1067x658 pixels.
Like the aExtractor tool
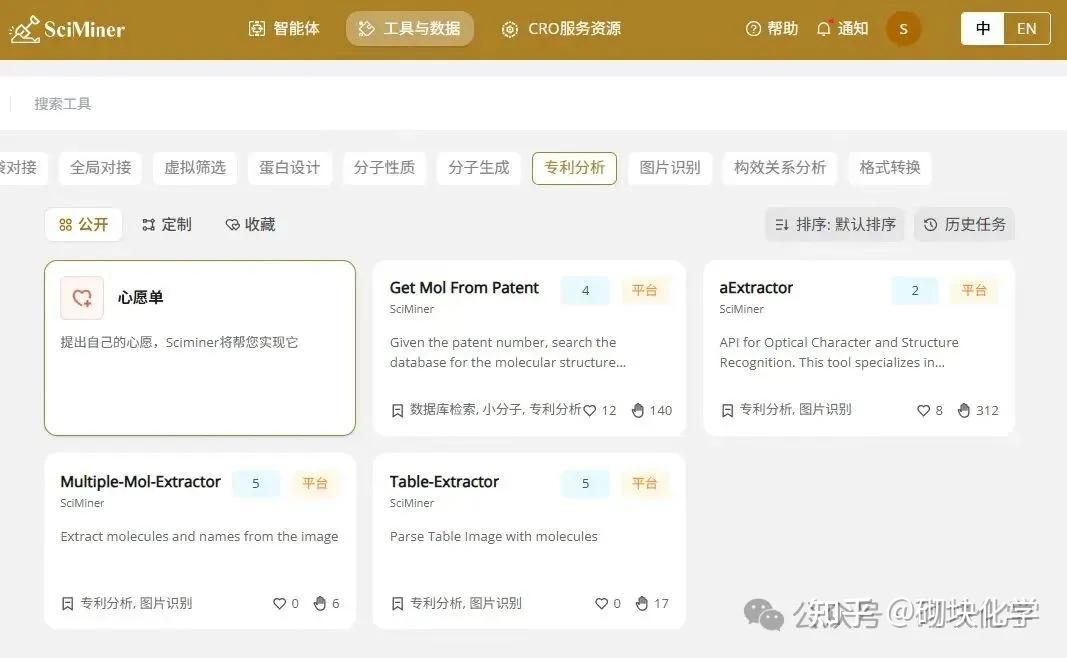pos(922,410)
